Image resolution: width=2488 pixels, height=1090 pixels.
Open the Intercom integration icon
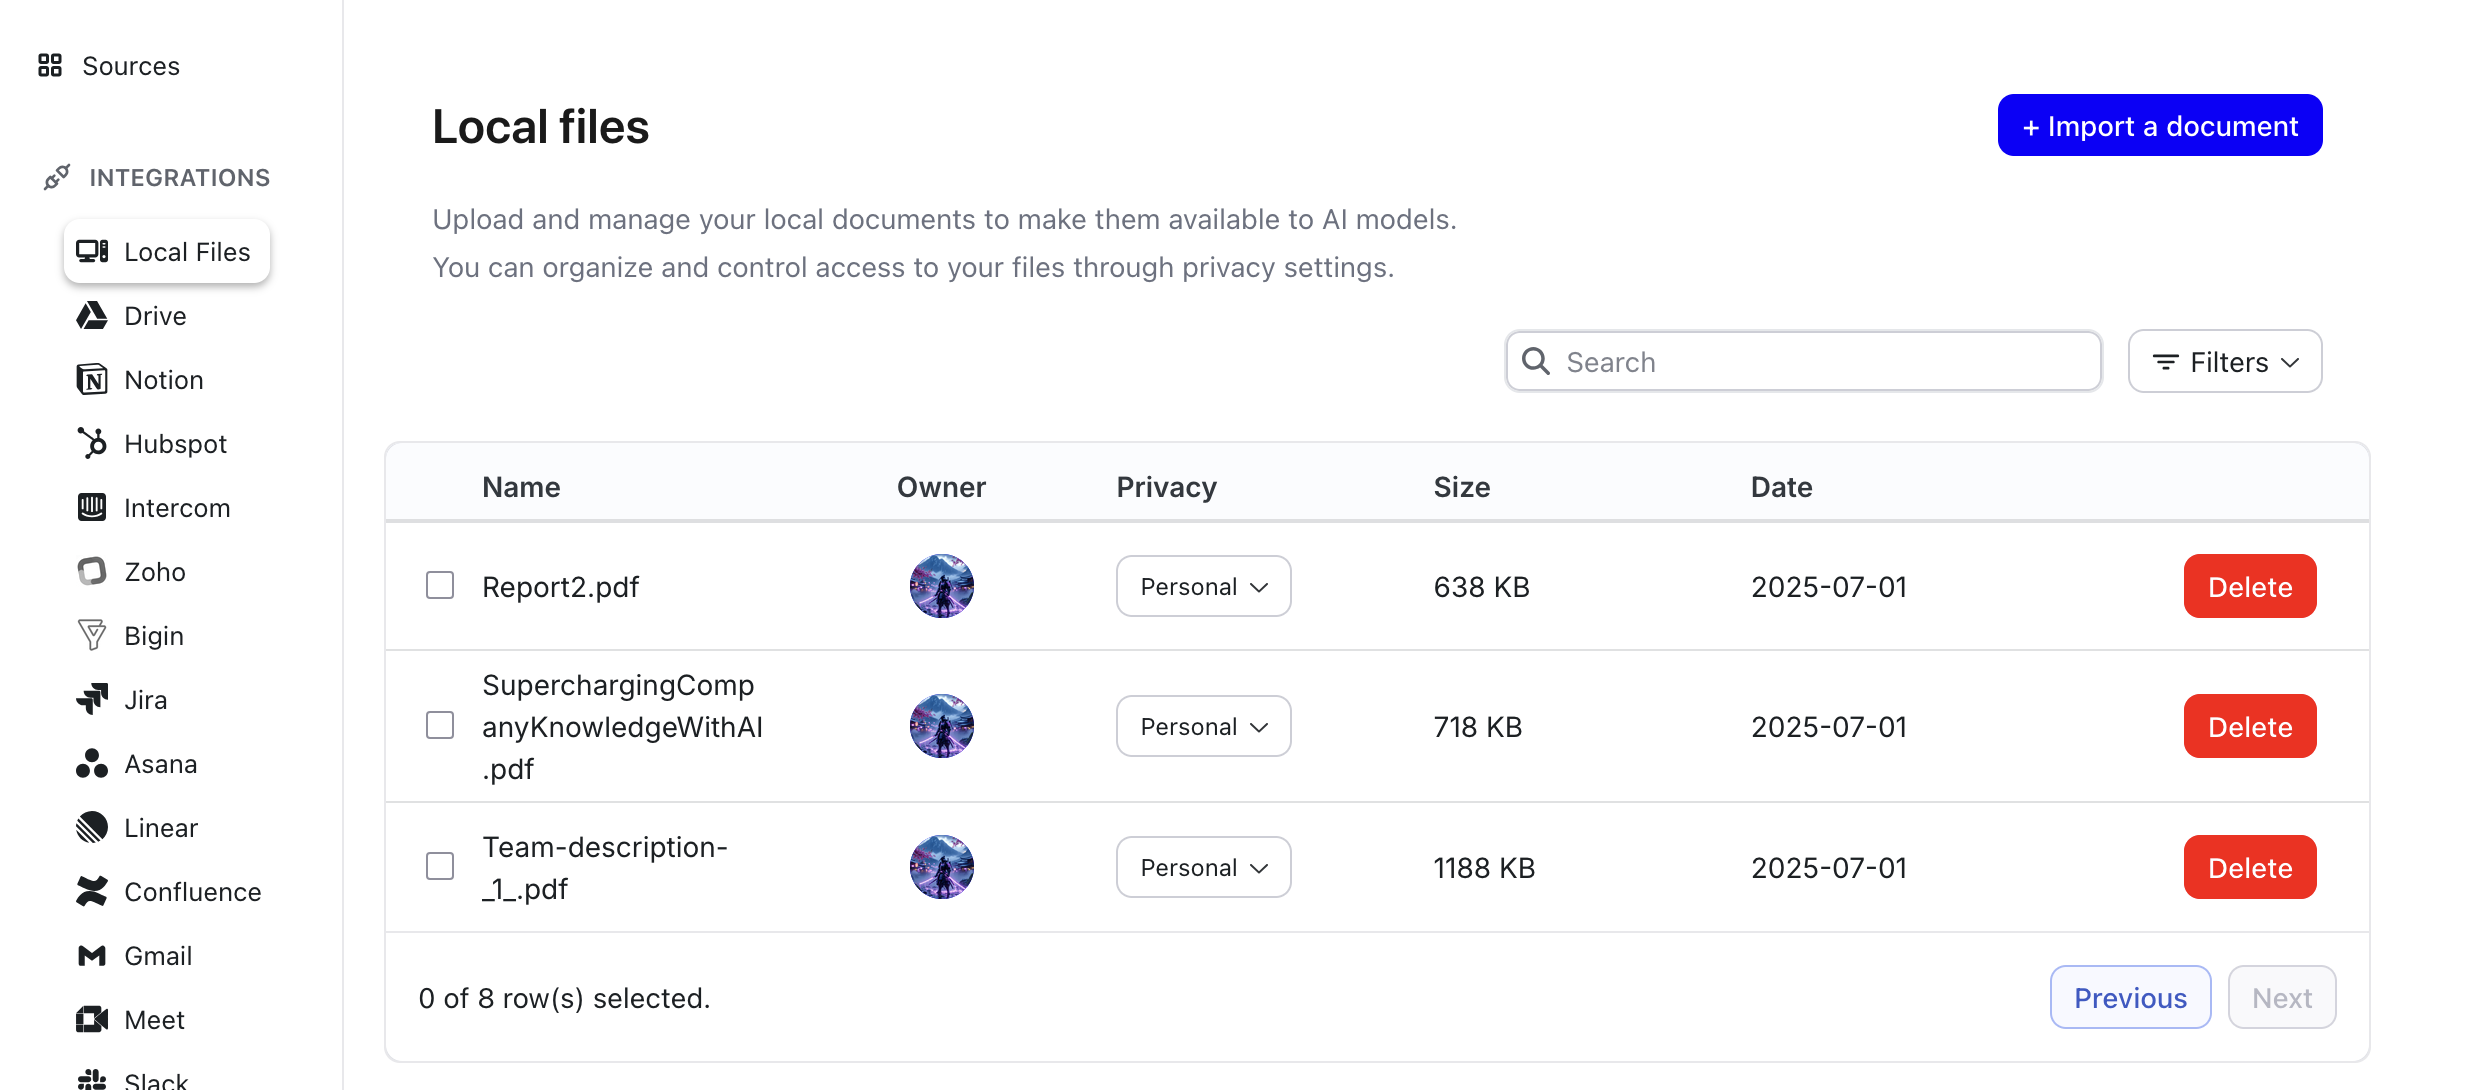coord(92,508)
